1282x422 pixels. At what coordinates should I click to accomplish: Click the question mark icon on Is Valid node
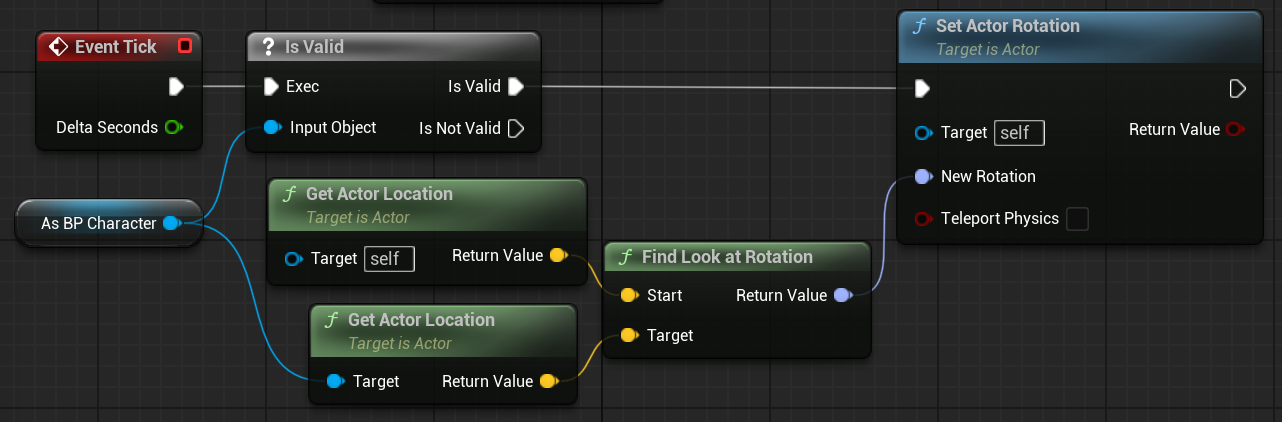pyautogui.click(x=267, y=46)
